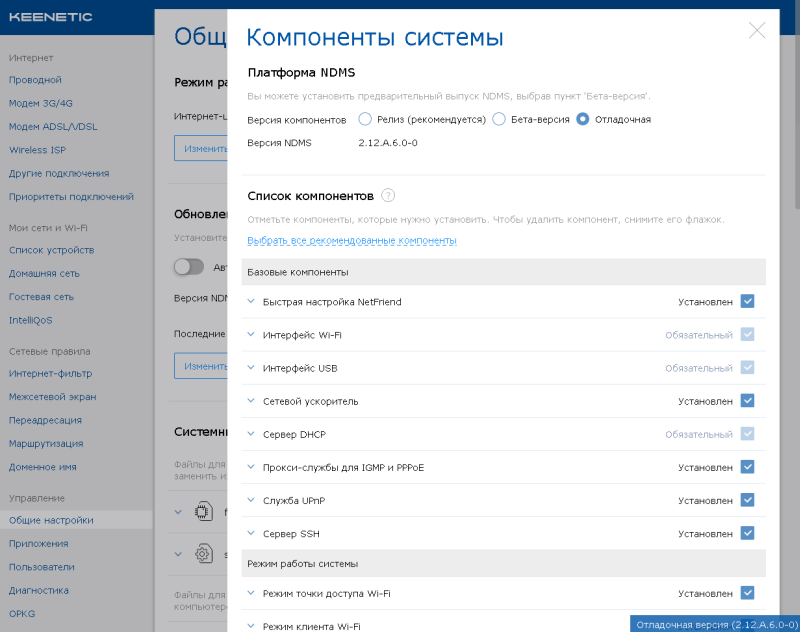The height and width of the screenshot is (632, 800).
Task: Expand Служба UPnP component details
Action: pyautogui.click(x=251, y=500)
